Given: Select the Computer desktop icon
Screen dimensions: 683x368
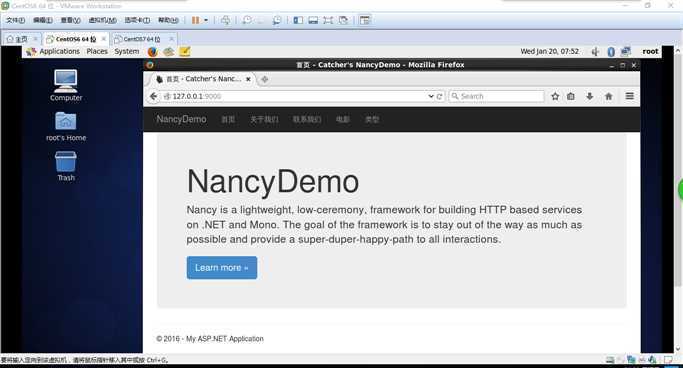Looking at the screenshot, I should (66, 85).
